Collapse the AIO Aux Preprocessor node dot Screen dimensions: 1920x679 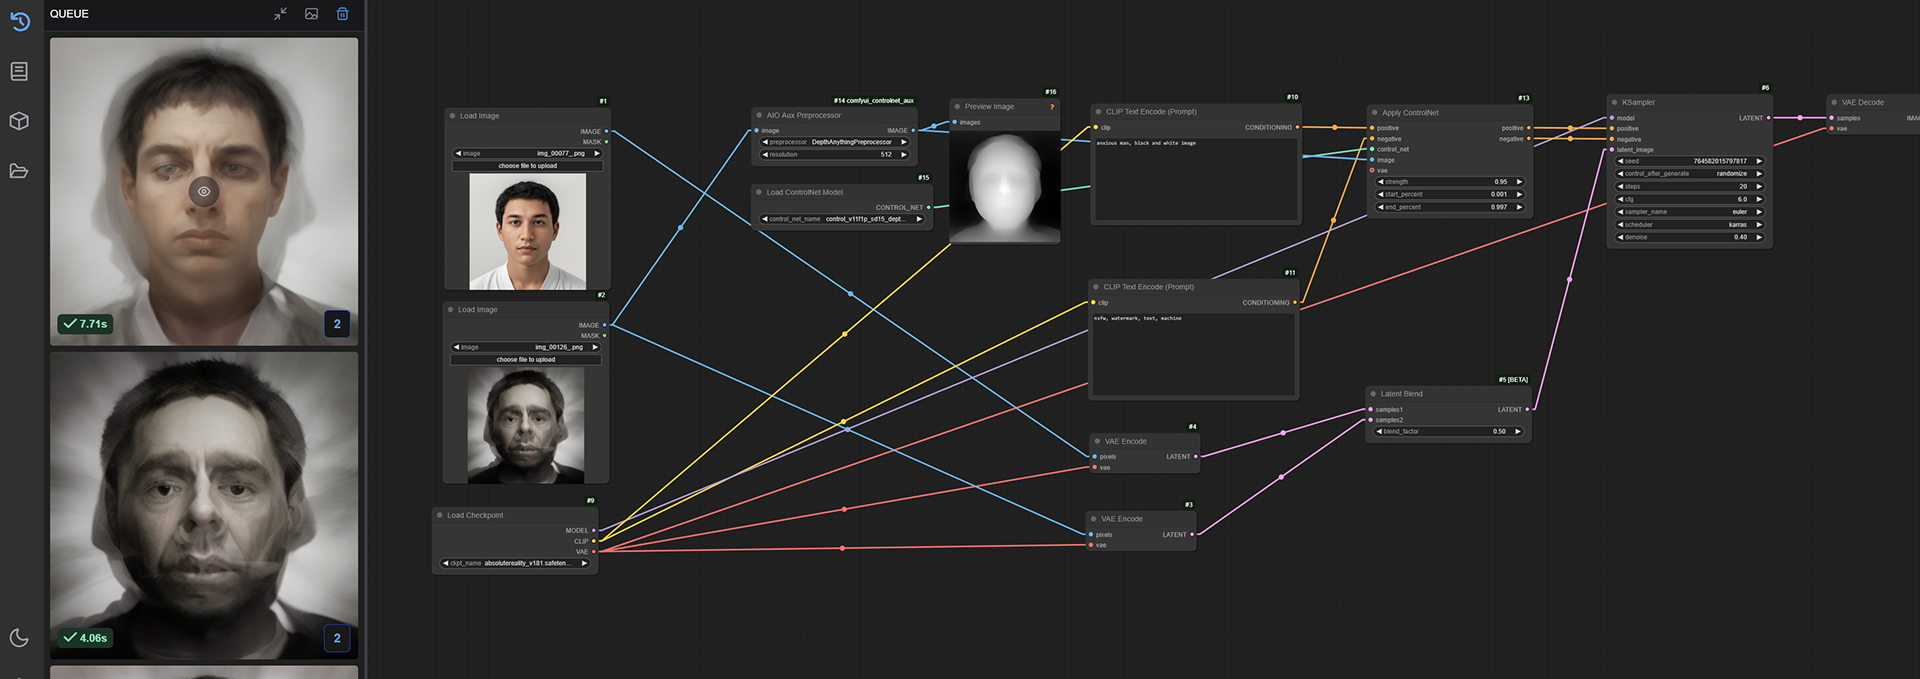click(x=759, y=115)
